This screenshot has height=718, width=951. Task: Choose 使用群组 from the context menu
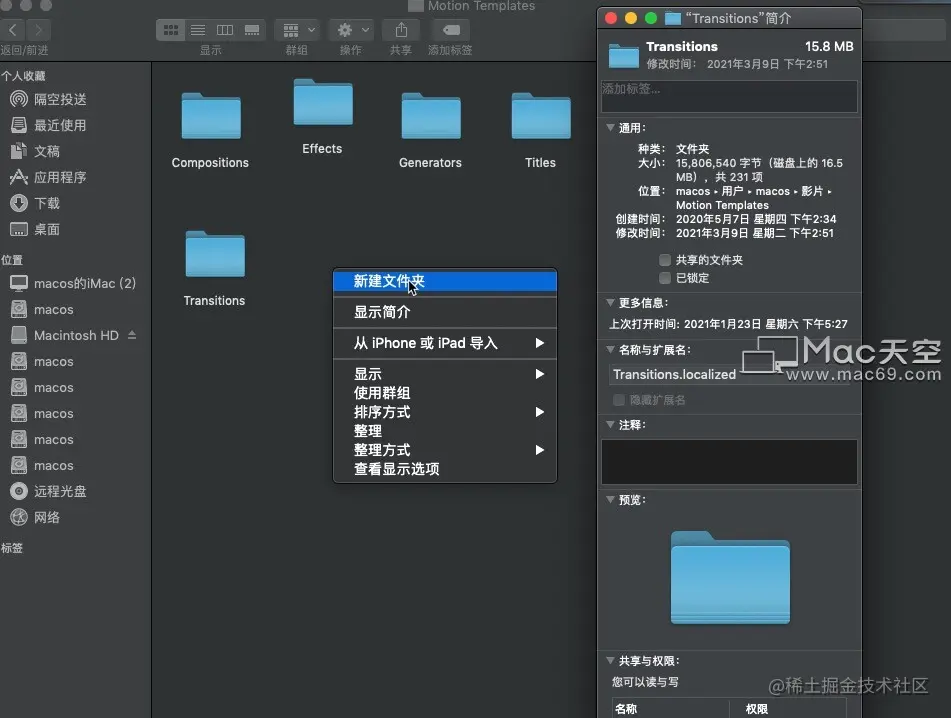coord(445,393)
